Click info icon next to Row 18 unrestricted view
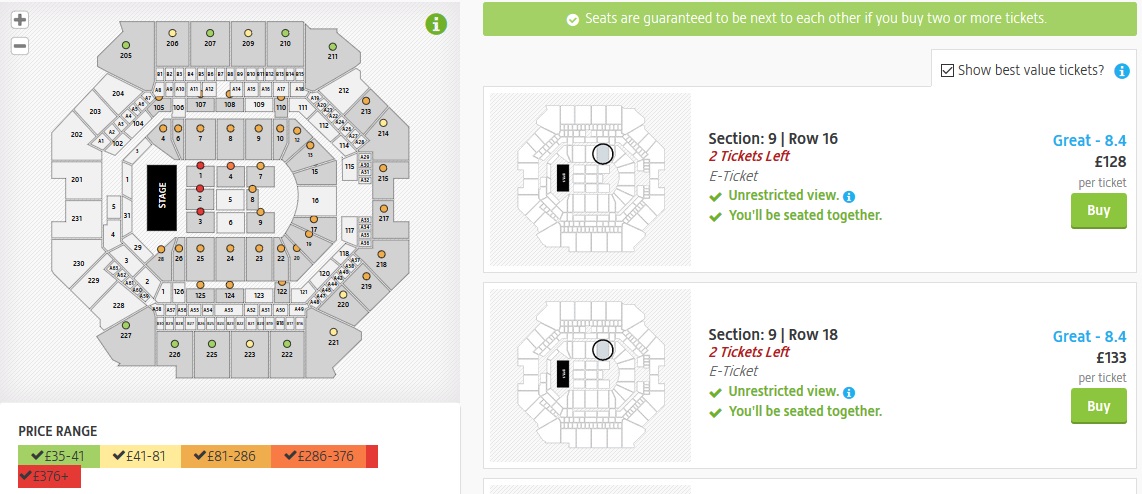The image size is (1142, 494). [x=848, y=392]
